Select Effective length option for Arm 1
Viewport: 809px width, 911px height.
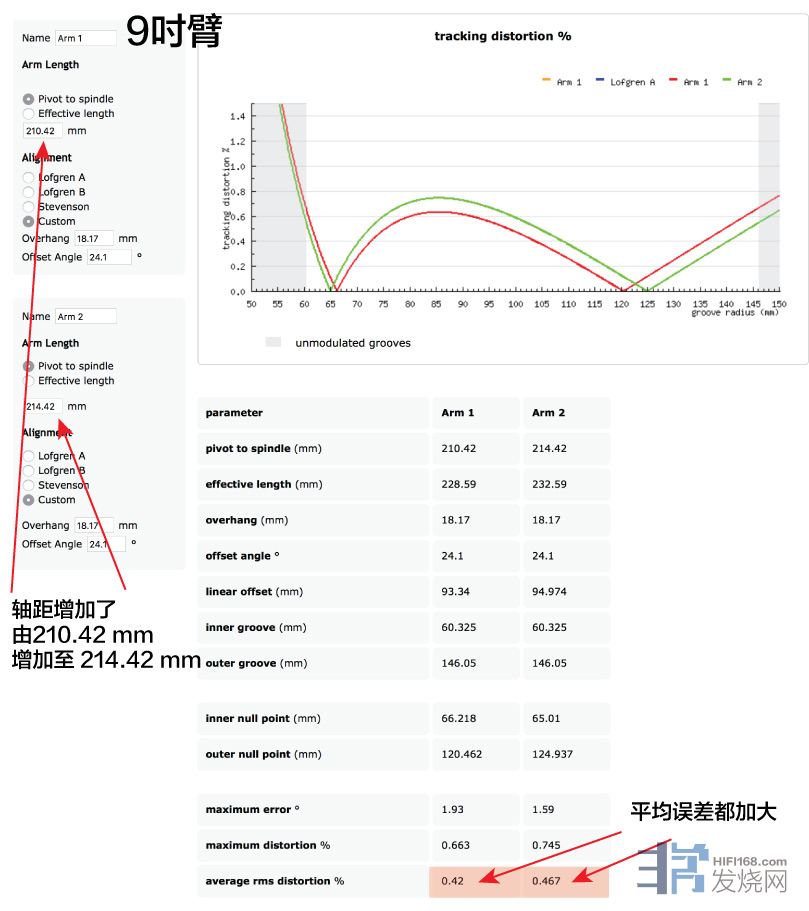(x=28, y=114)
